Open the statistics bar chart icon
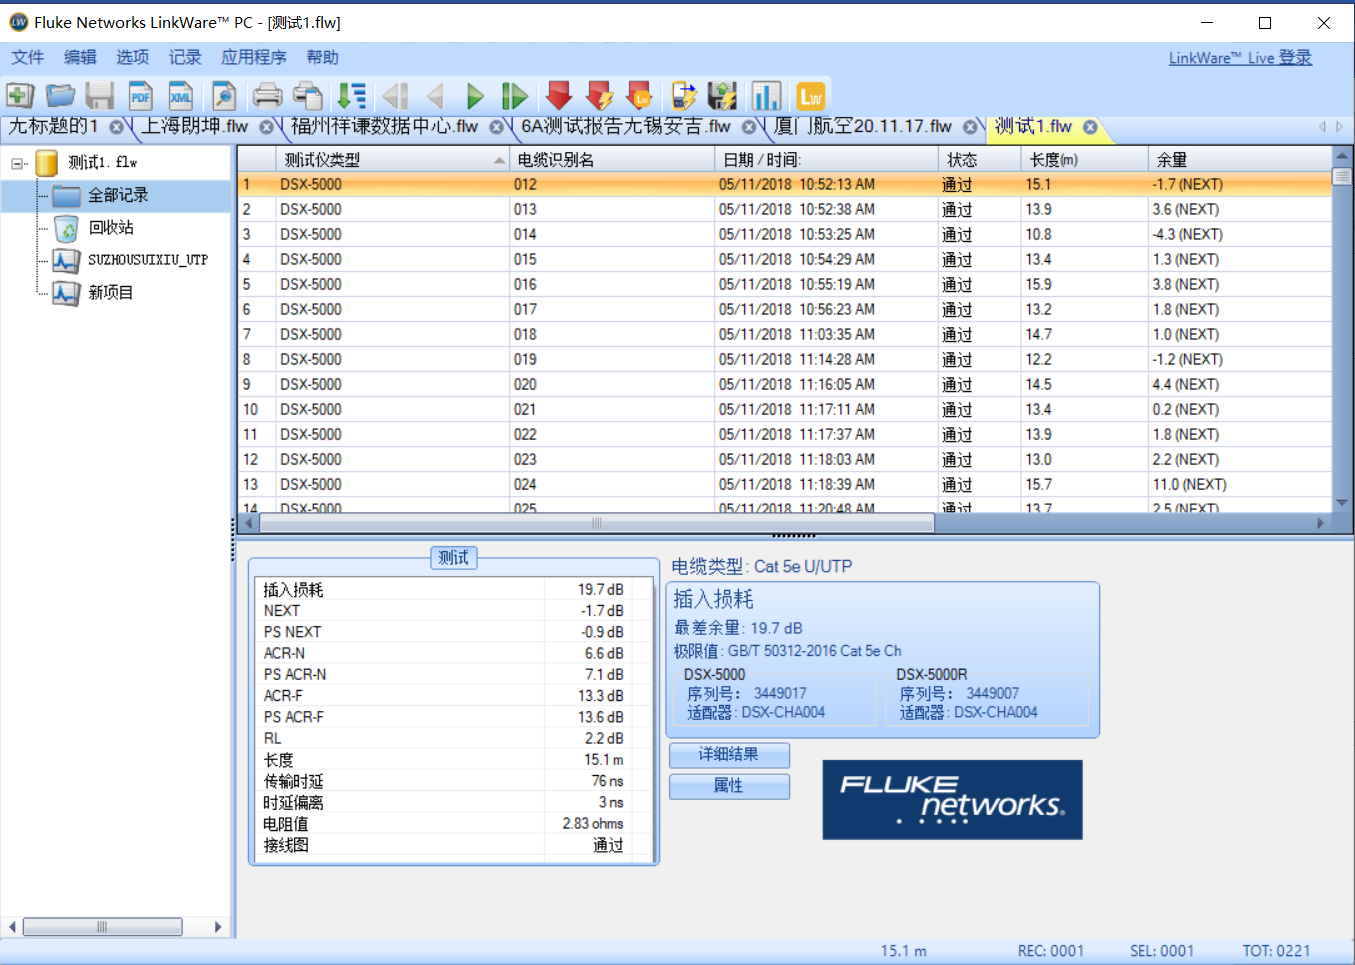Viewport: 1355px width, 965px height. click(x=766, y=96)
